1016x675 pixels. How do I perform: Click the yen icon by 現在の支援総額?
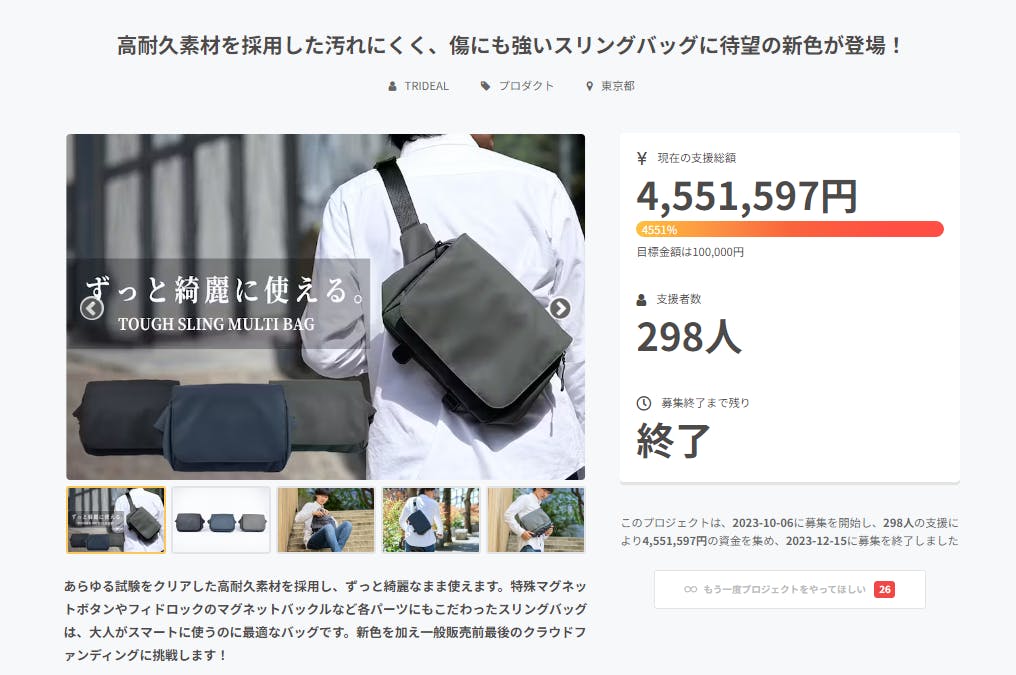pyautogui.click(x=642, y=158)
